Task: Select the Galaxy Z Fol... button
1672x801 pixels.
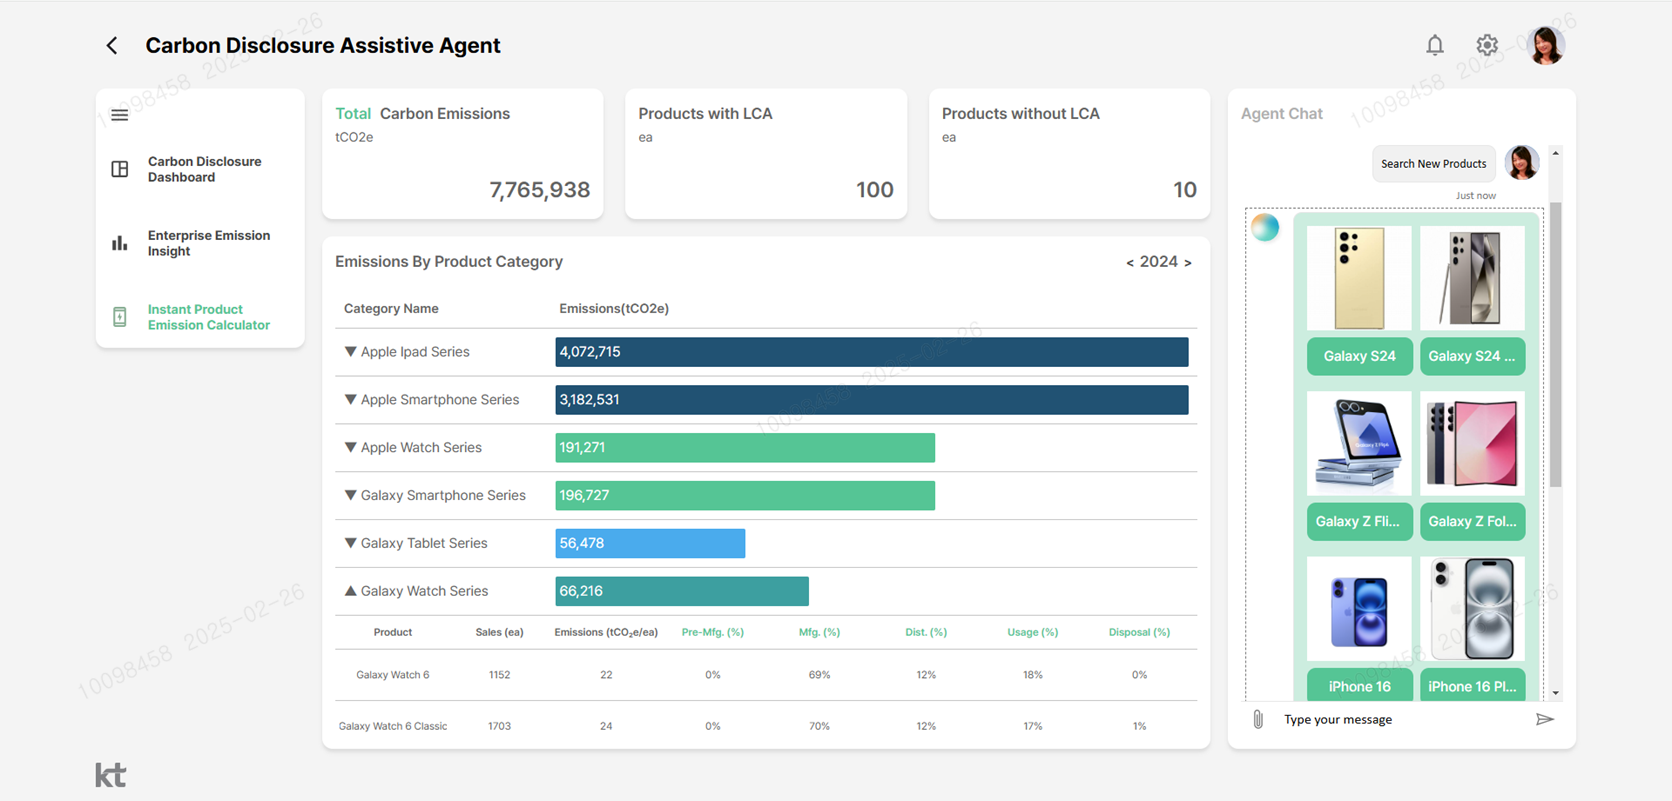Action: [x=1472, y=521]
